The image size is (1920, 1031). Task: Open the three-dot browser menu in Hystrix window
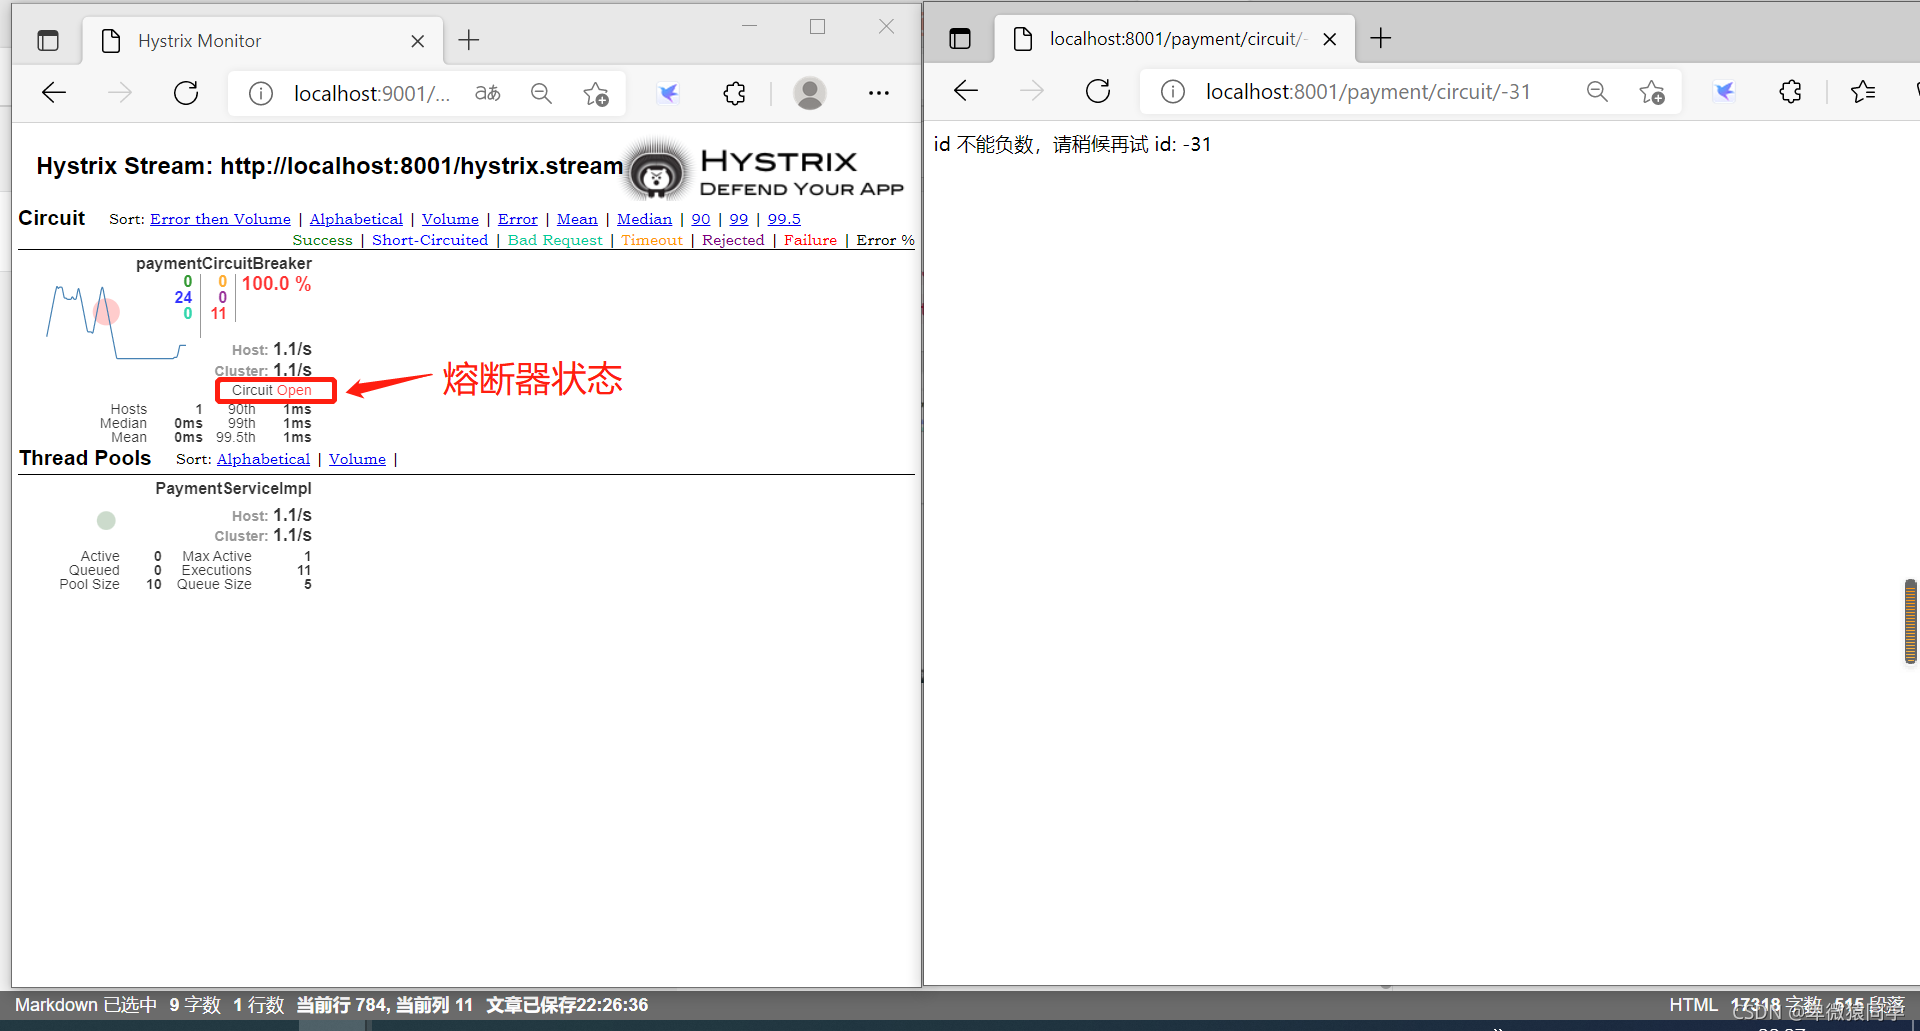point(879,93)
